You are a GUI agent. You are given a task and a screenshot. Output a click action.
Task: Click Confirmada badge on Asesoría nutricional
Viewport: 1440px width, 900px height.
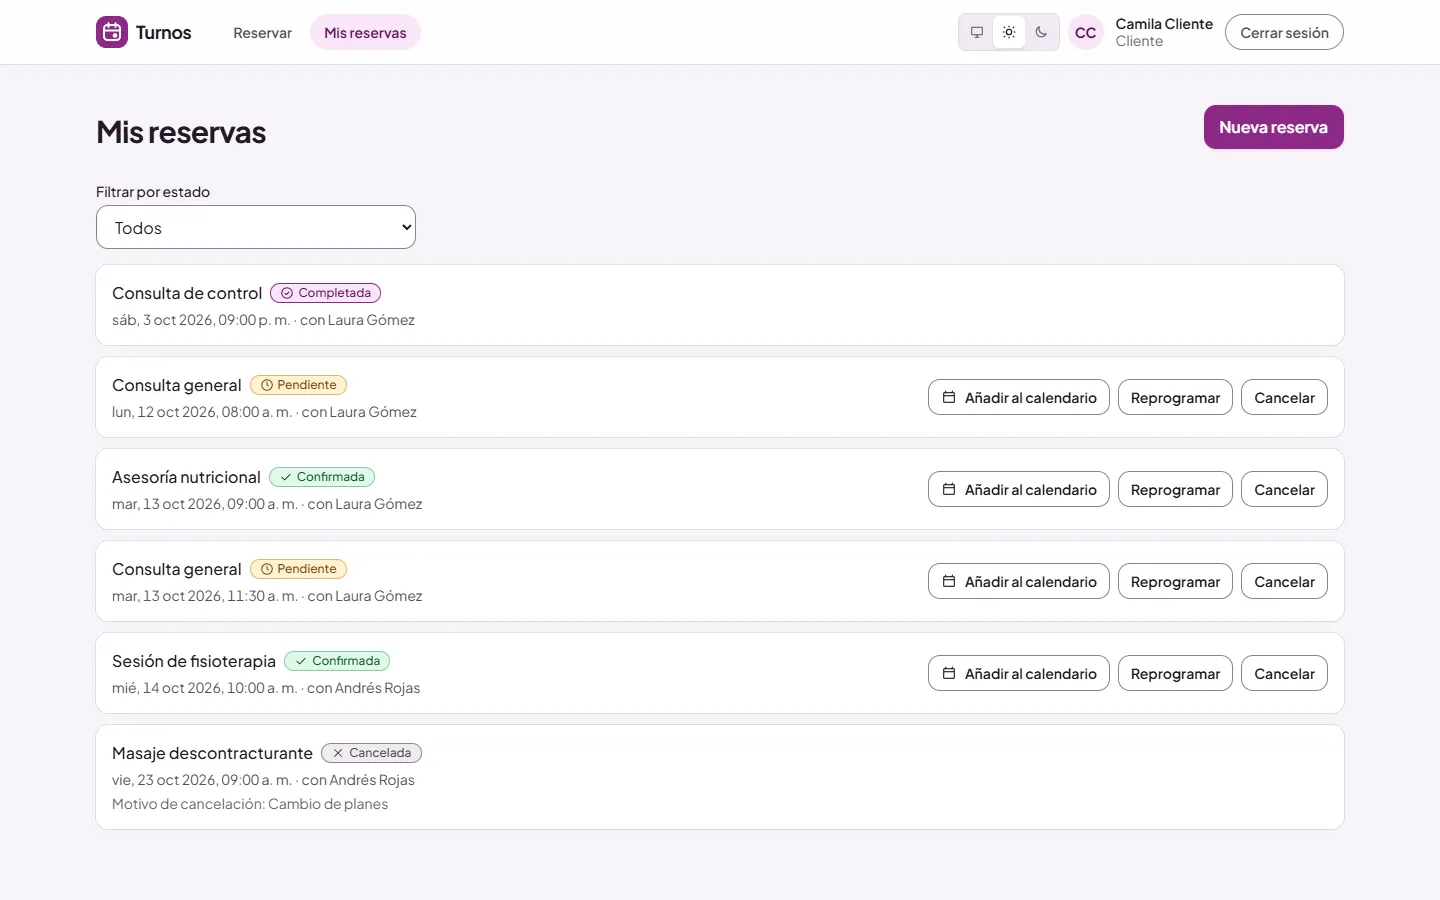click(322, 477)
